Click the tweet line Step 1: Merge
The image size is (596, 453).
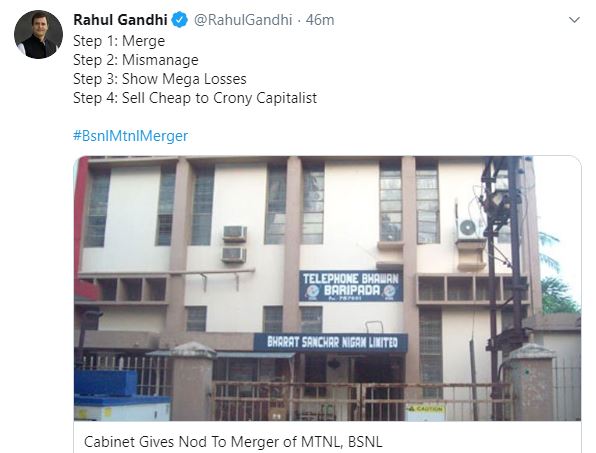[x=119, y=41]
